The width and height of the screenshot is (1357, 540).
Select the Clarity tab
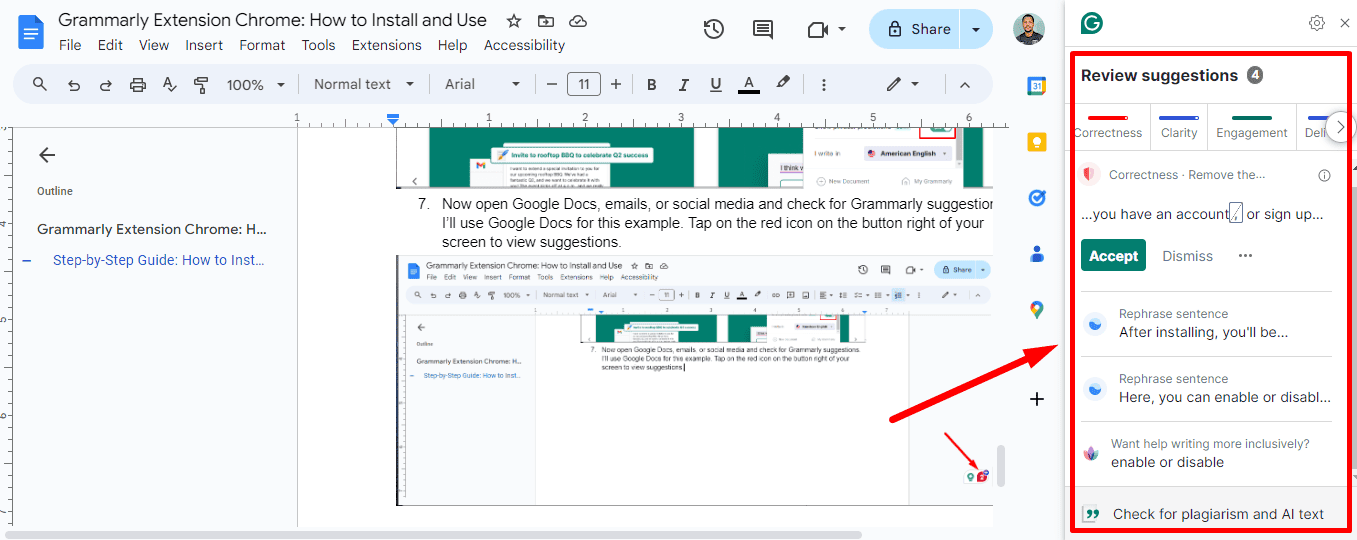(1179, 127)
